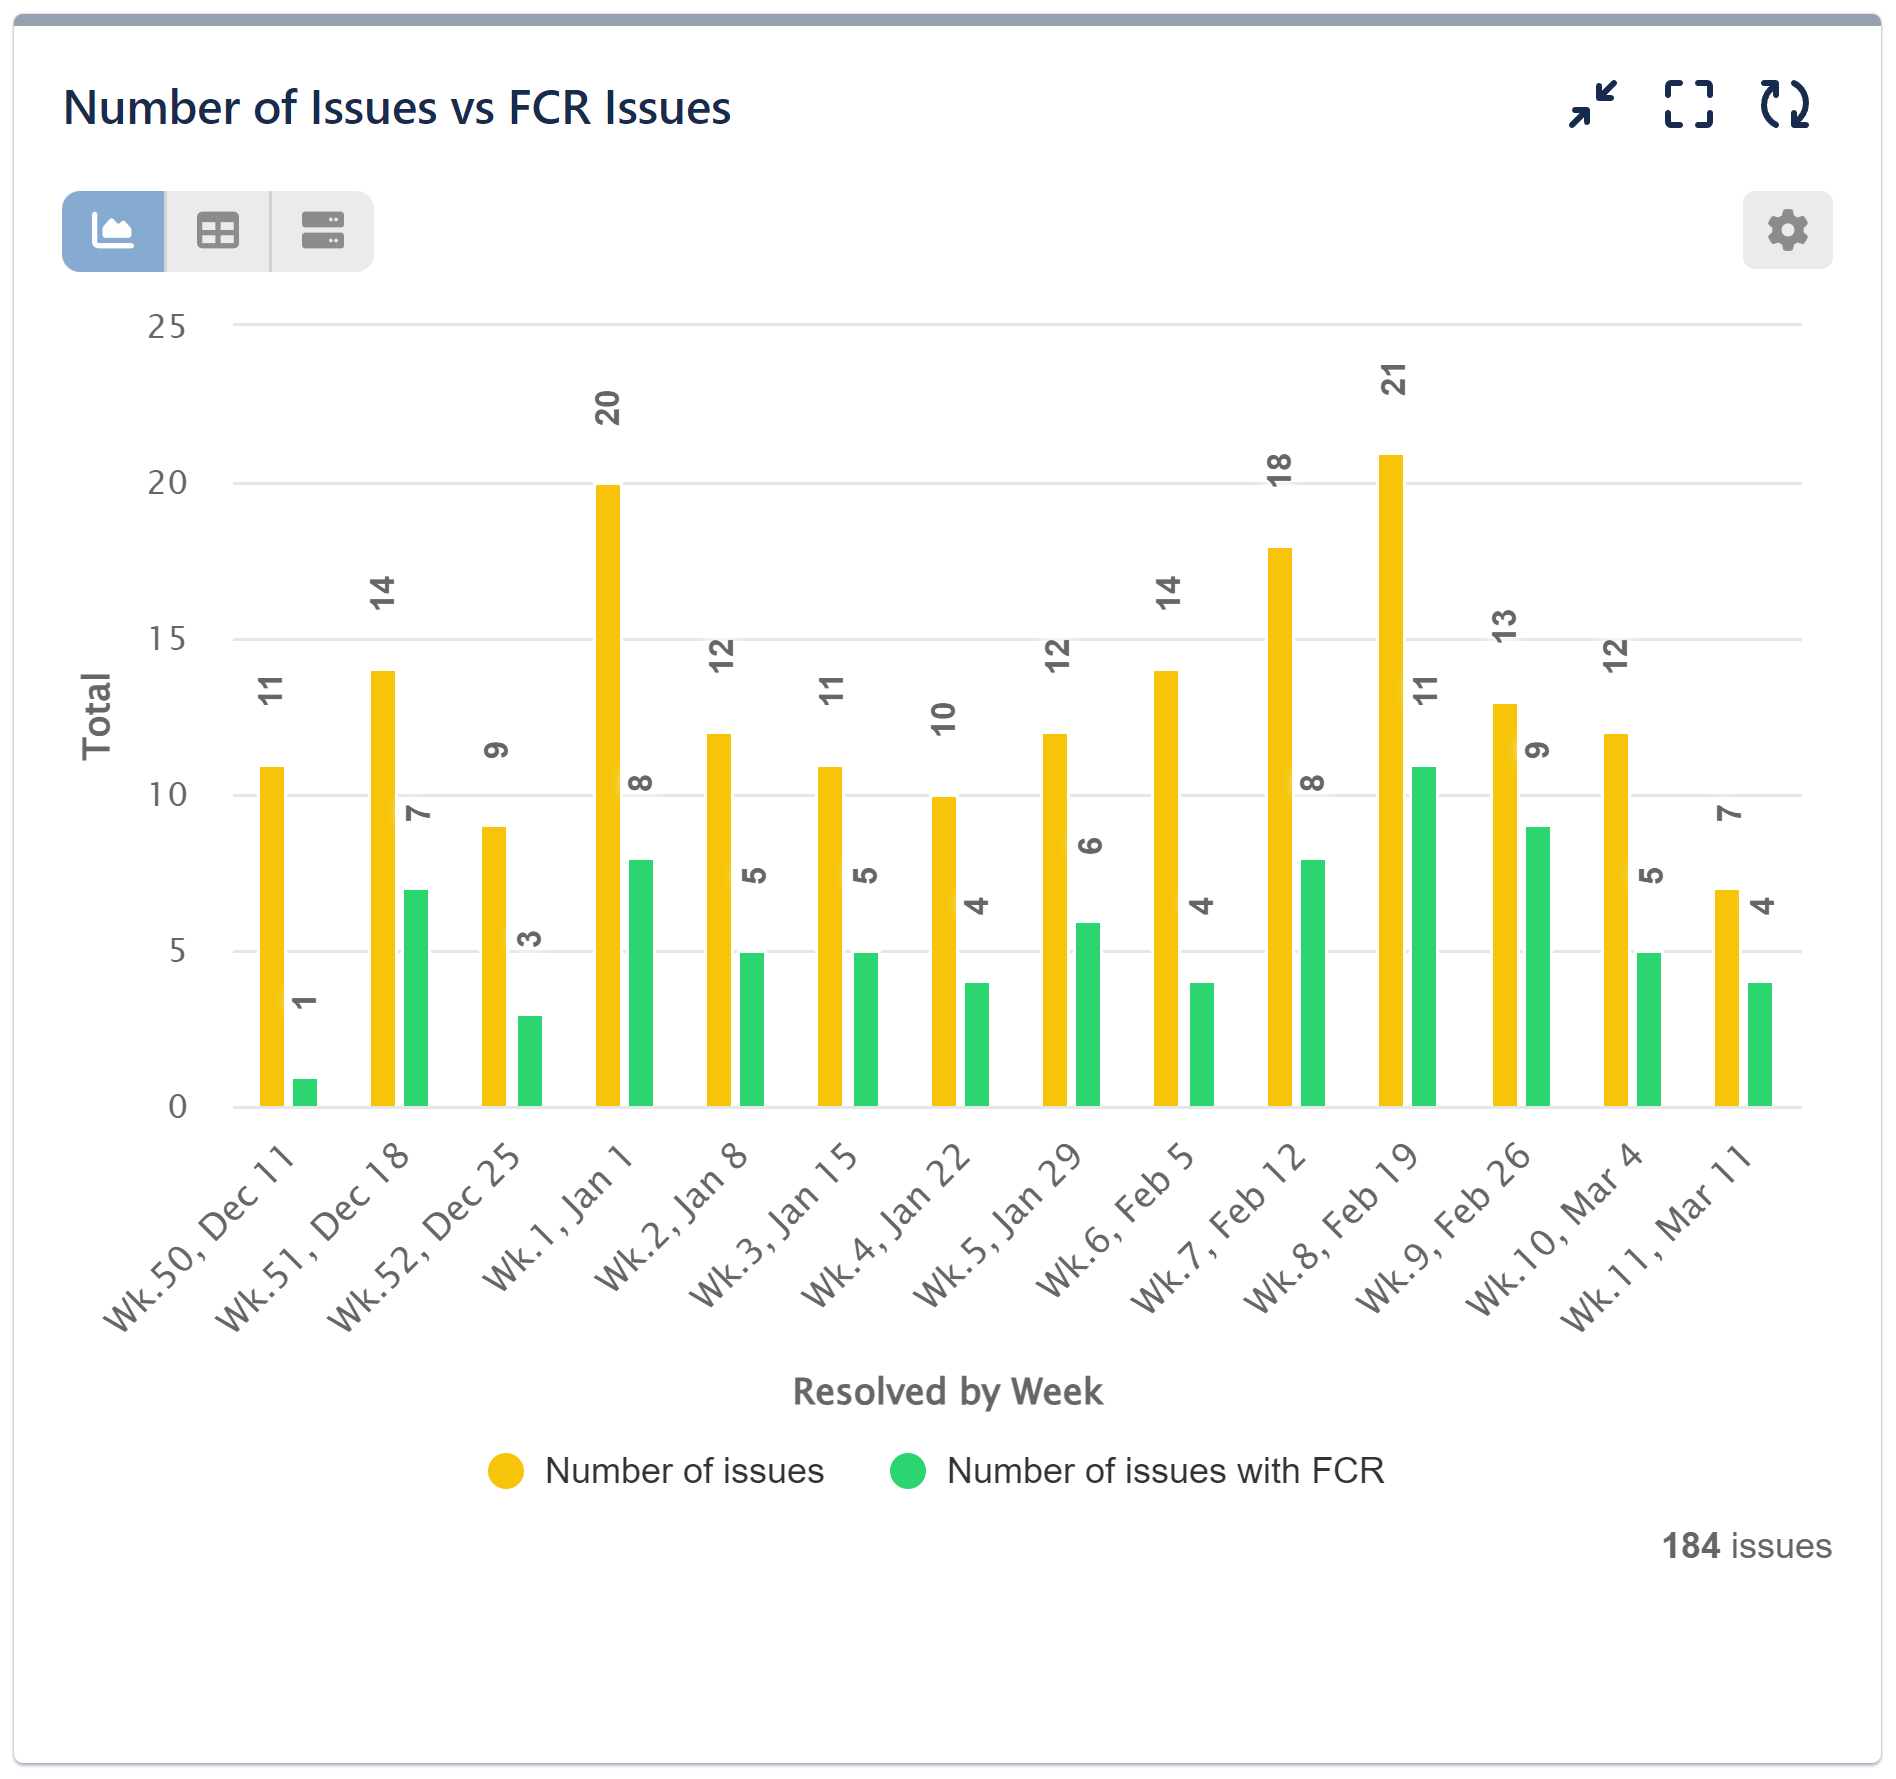Image resolution: width=1896 pixels, height=1779 pixels.
Task: Collapse the widget with the shrink arrows
Action: 1592,104
